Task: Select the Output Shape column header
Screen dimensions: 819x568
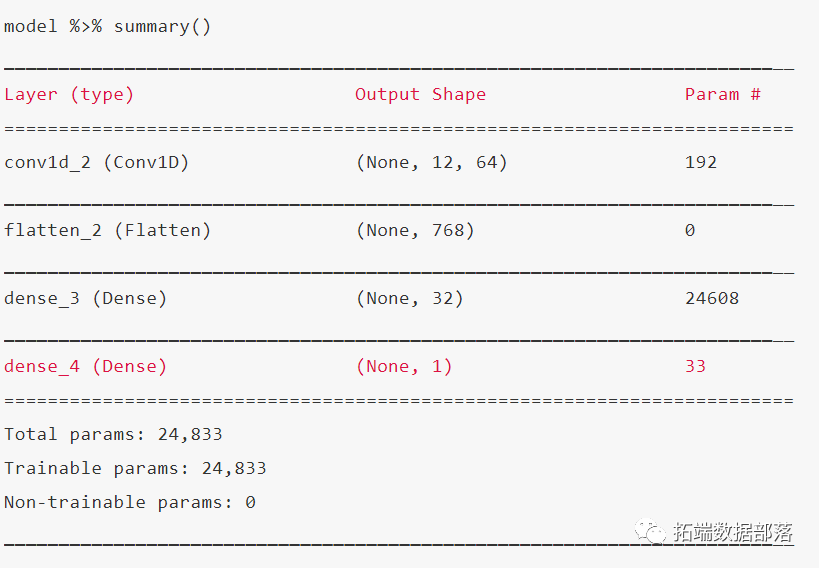Action: [x=420, y=94]
